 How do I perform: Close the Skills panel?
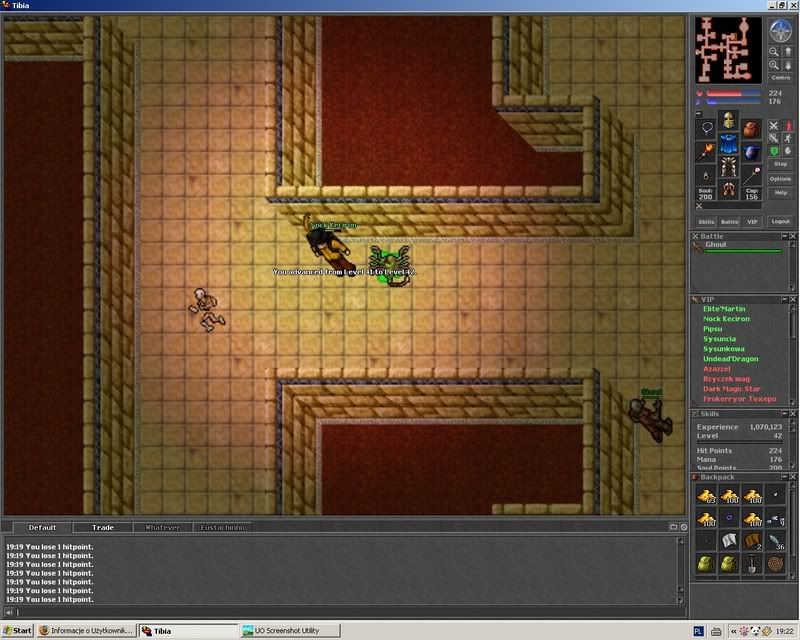[793, 414]
